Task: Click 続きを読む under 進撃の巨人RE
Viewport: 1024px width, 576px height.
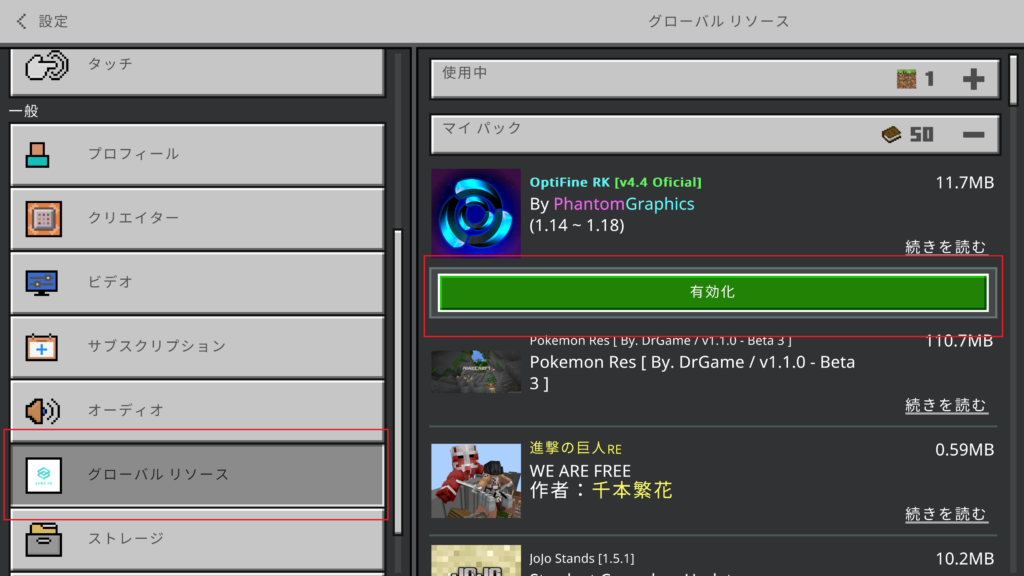Action: tap(945, 513)
